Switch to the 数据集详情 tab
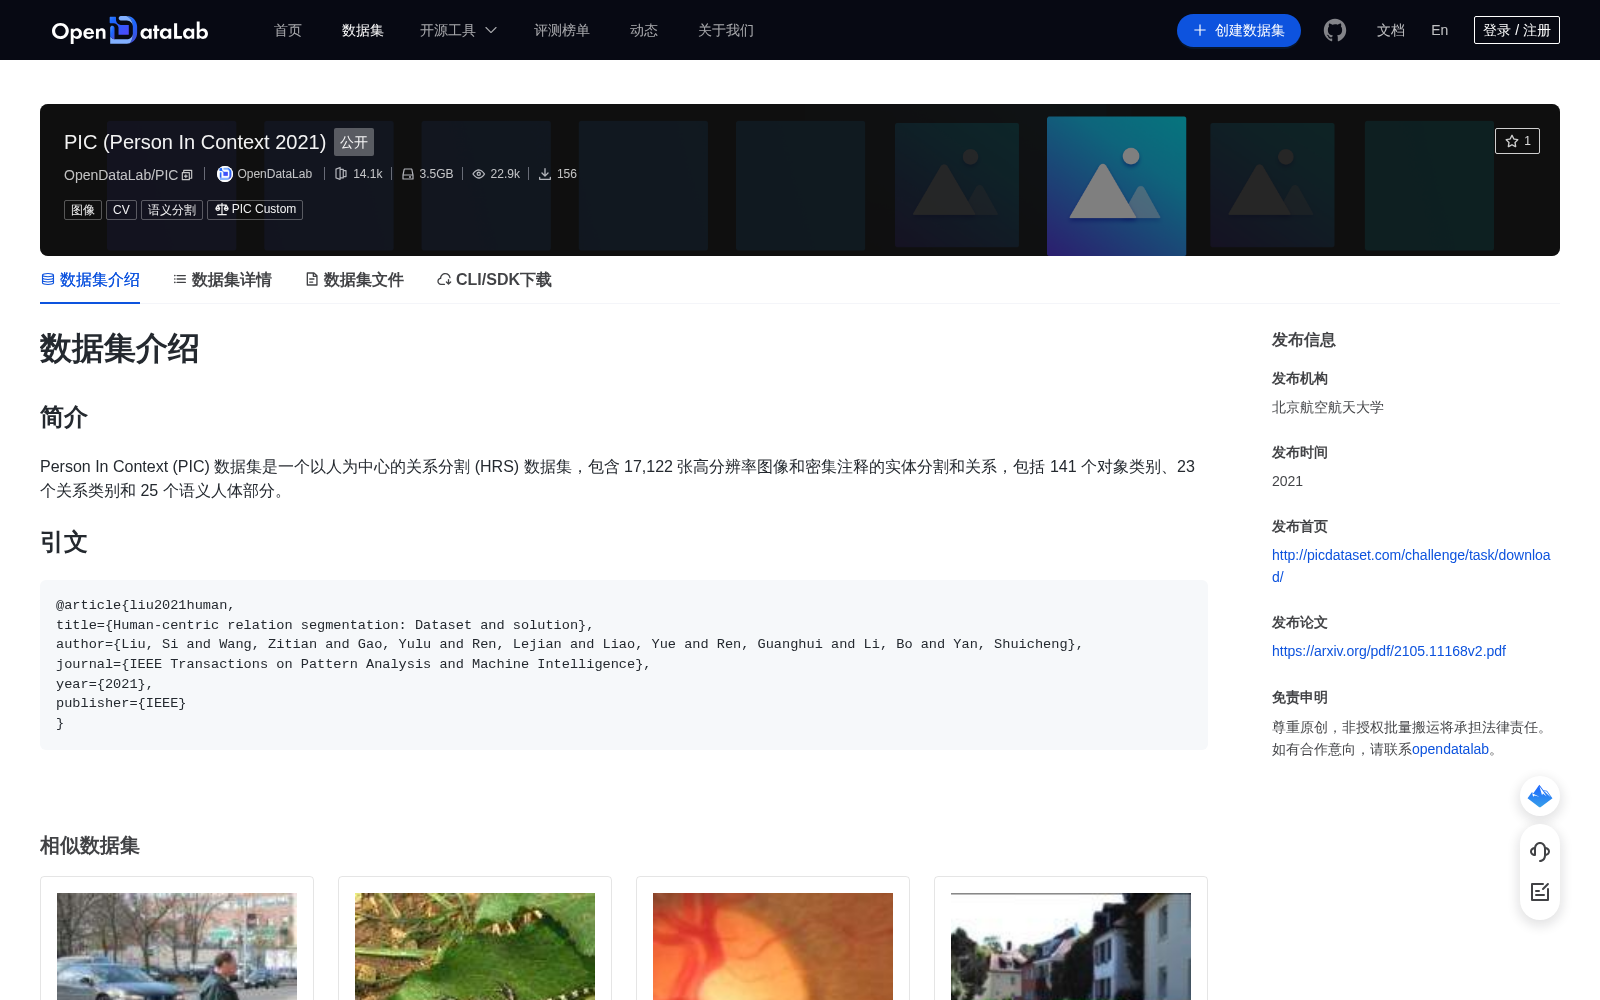The image size is (1600, 1000). point(222,280)
